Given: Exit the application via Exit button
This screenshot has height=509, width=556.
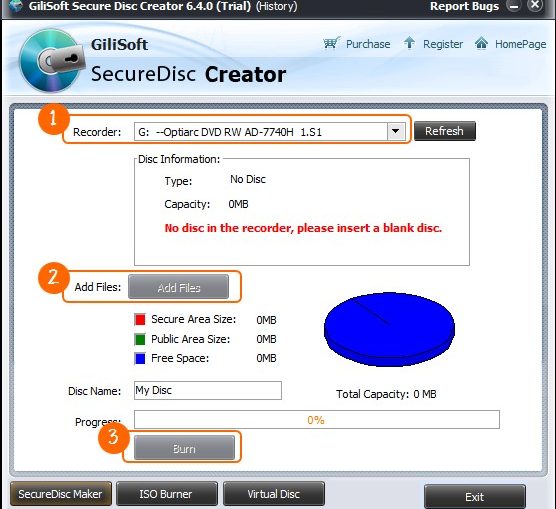Looking at the screenshot, I should coord(475,497).
